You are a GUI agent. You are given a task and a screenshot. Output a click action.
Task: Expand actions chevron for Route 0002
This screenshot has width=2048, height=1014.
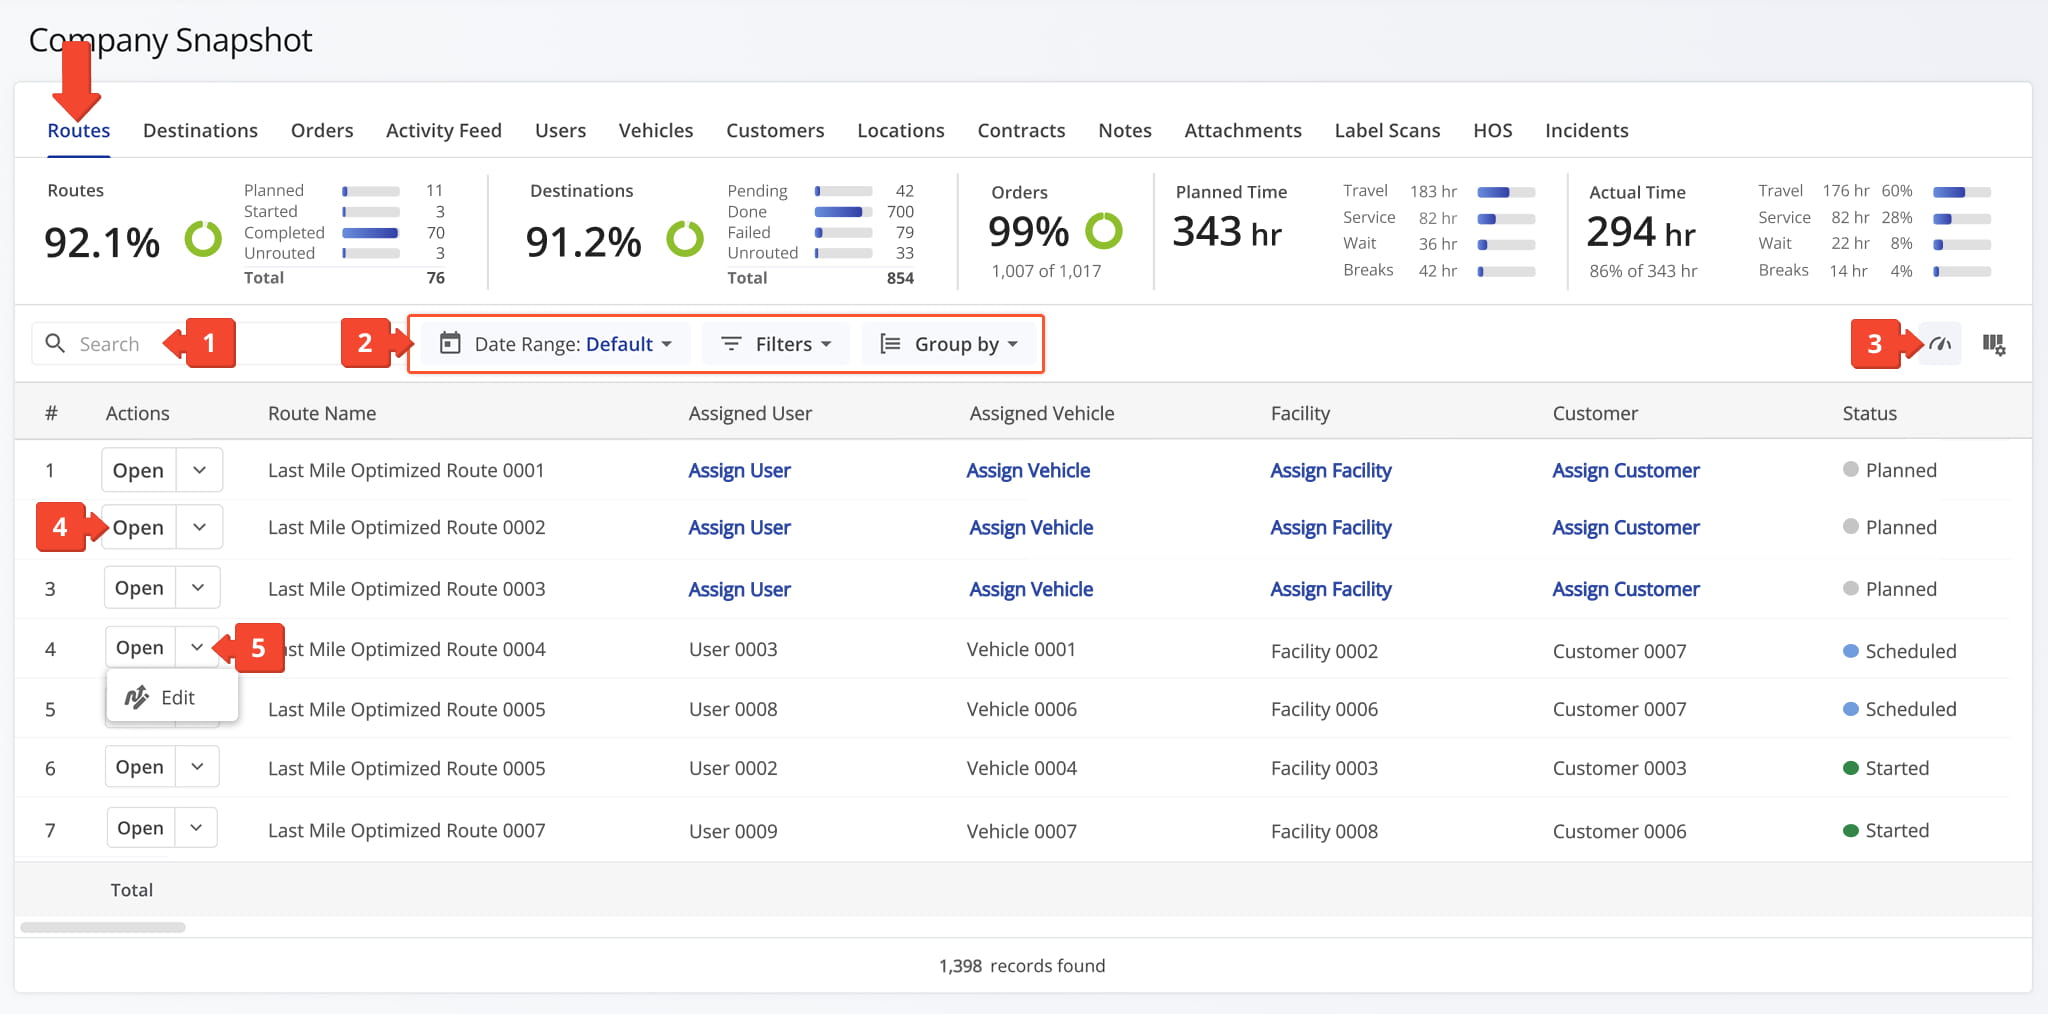[199, 527]
